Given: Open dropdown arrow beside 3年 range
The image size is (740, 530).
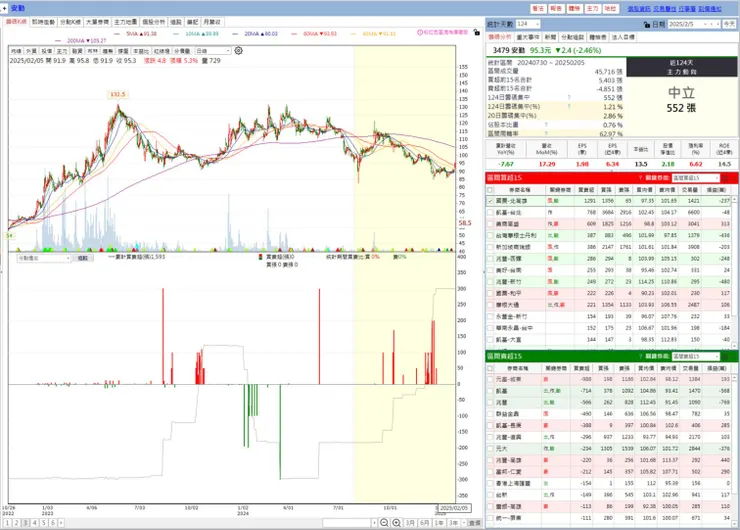Looking at the screenshot, I should point(464,523).
